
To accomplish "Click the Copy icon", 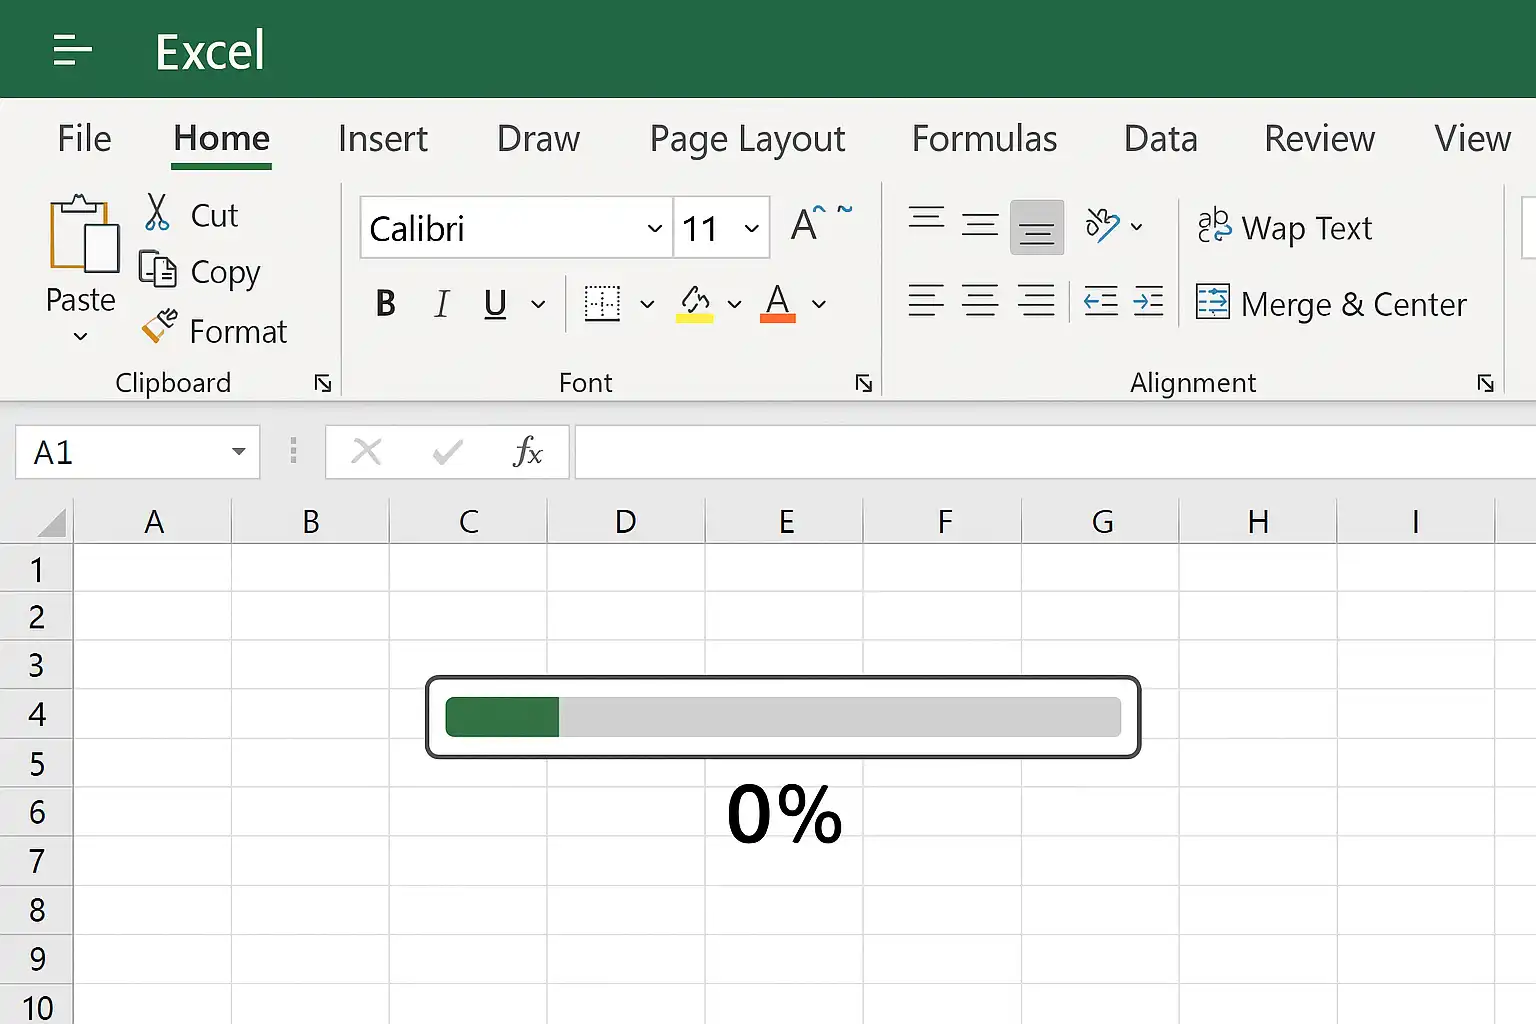I will pyautogui.click(x=157, y=270).
